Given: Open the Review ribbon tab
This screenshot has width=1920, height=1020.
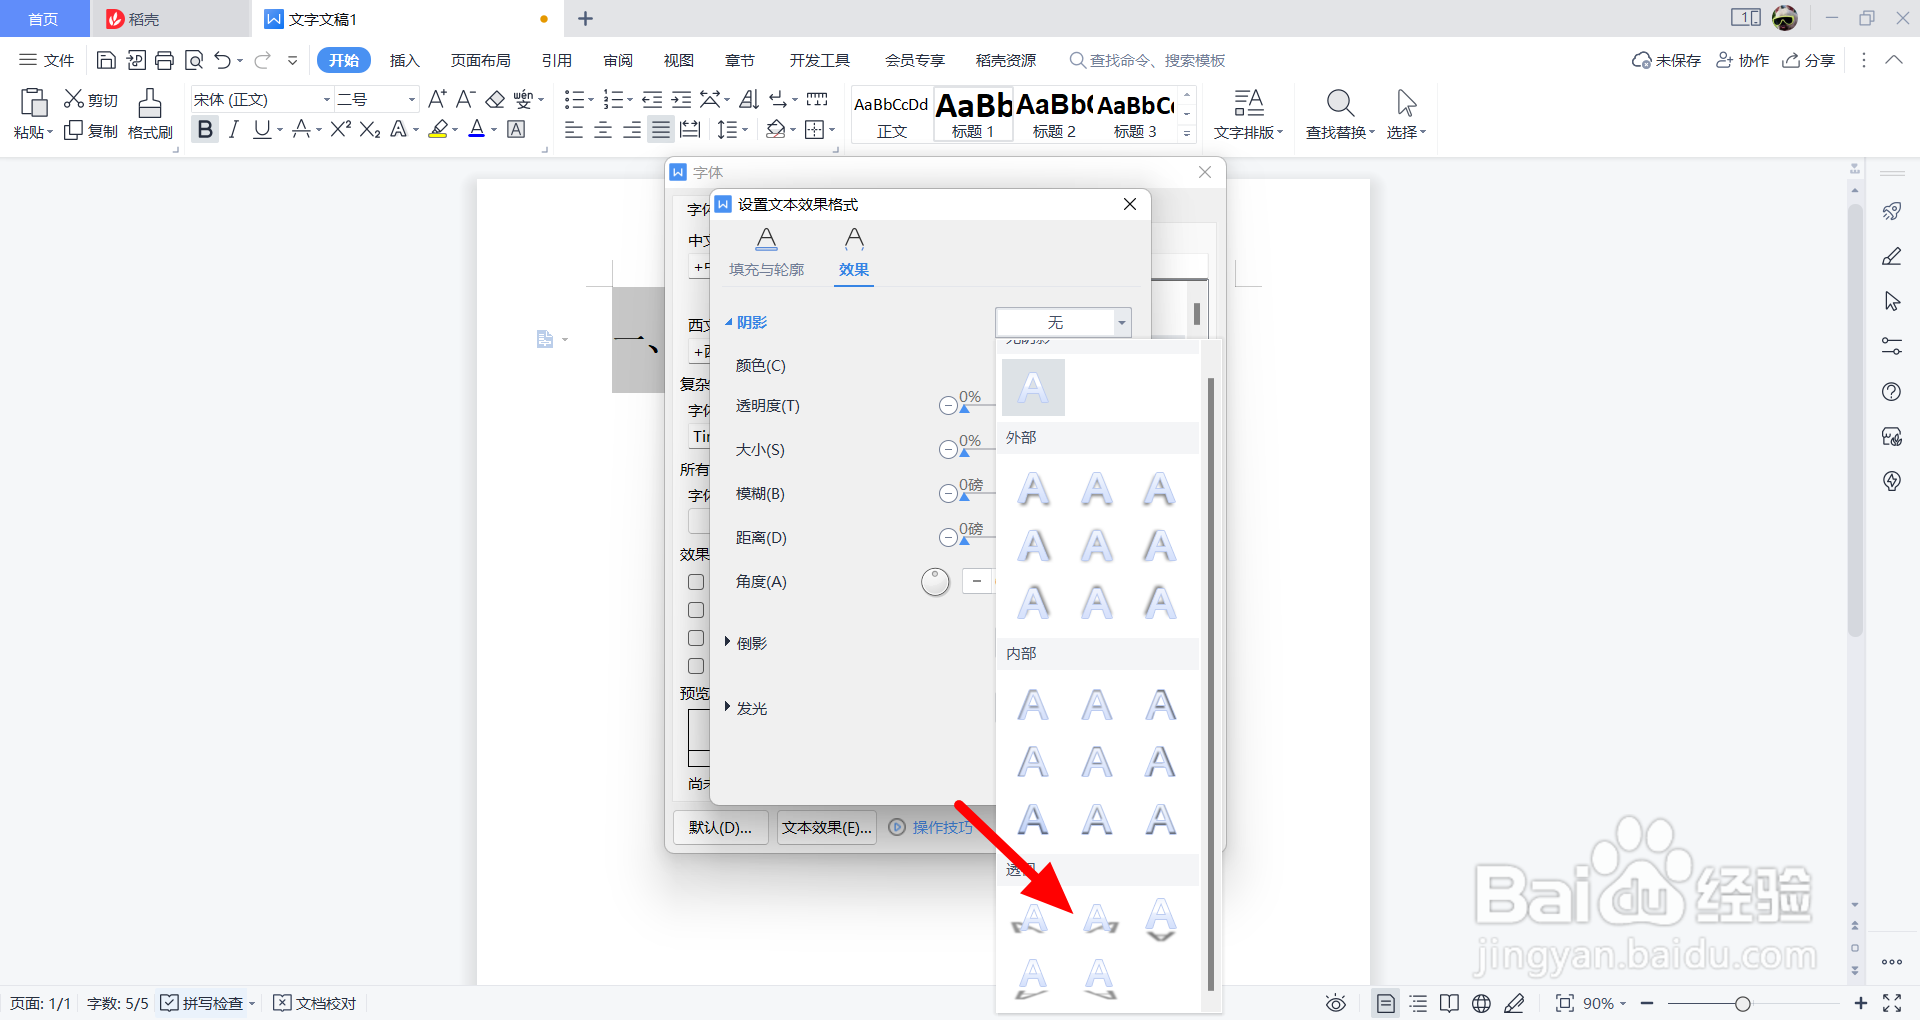Looking at the screenshot, I should click(x=618, y=61).
